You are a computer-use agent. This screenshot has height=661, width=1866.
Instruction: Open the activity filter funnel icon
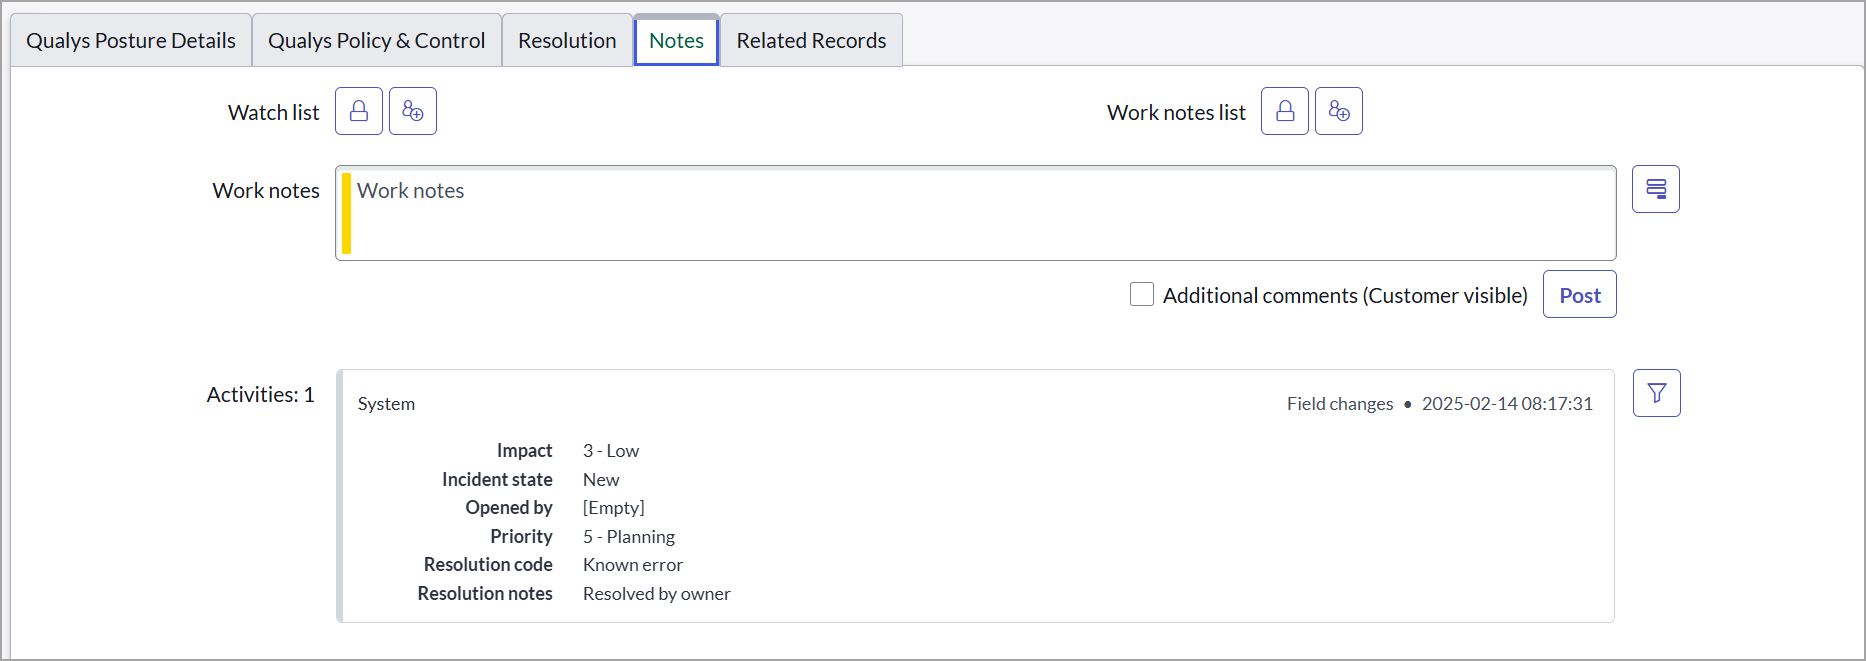click(1657, 393)
